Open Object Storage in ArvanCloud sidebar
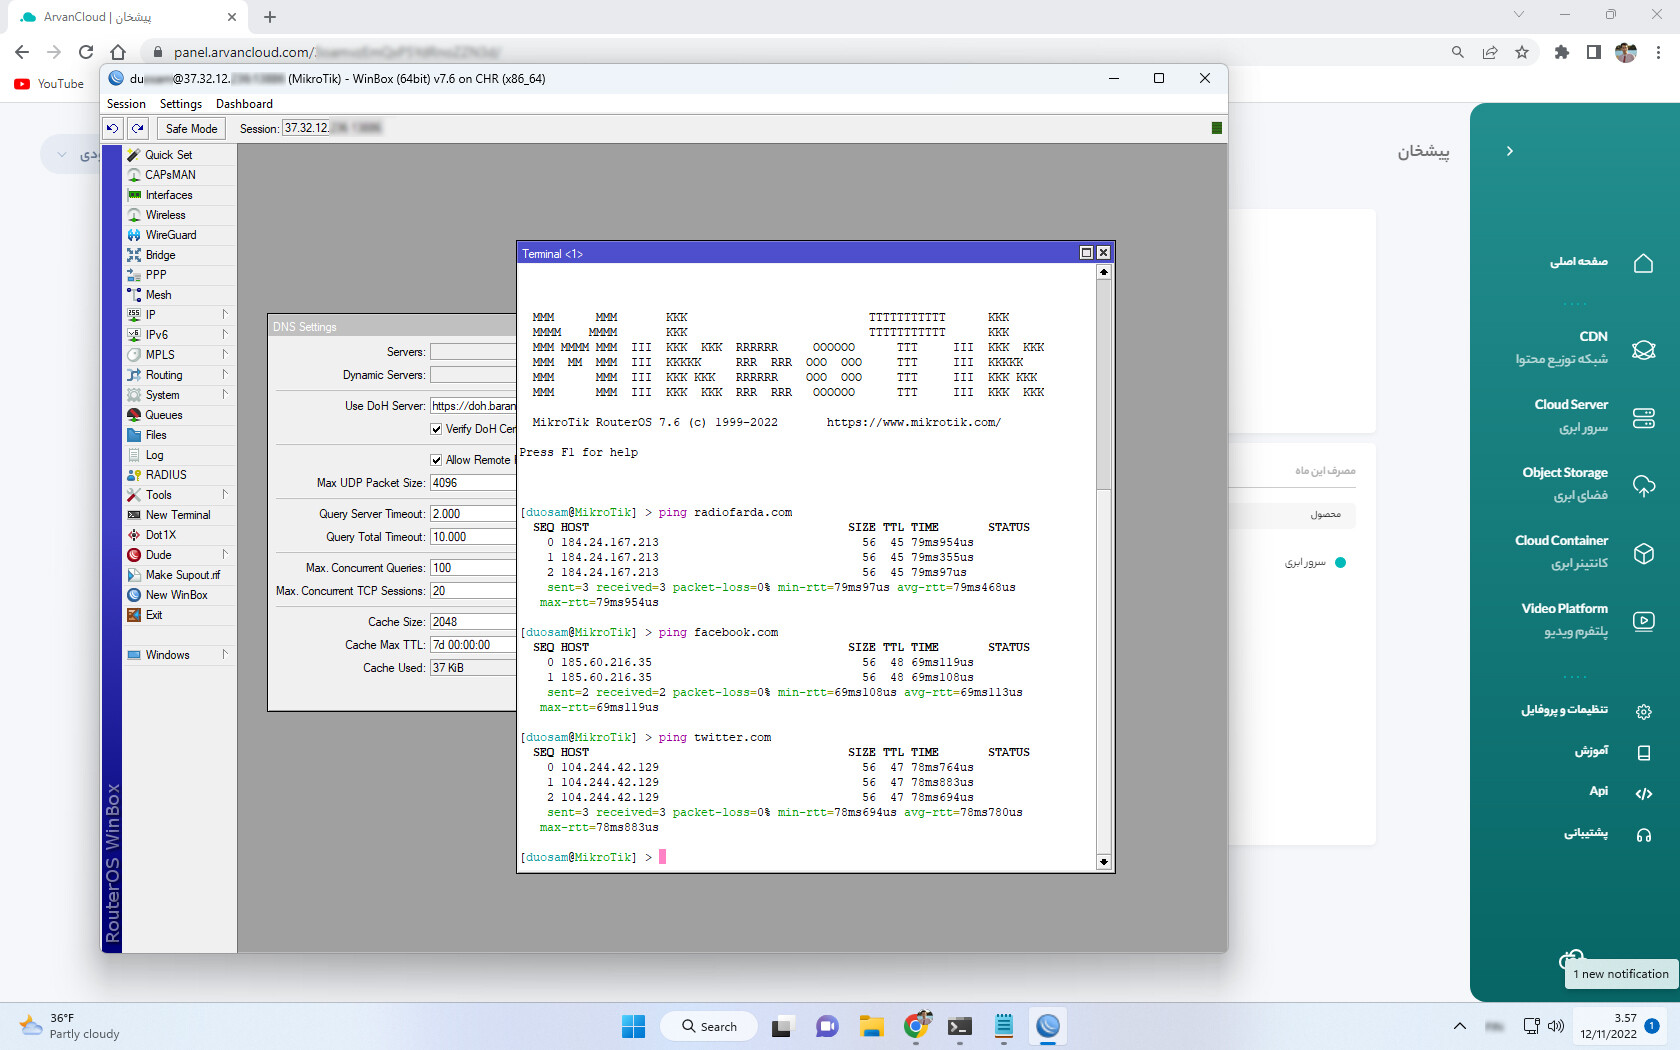The height and width of the screenshot is (1050, 1680). pos(1585,484)
